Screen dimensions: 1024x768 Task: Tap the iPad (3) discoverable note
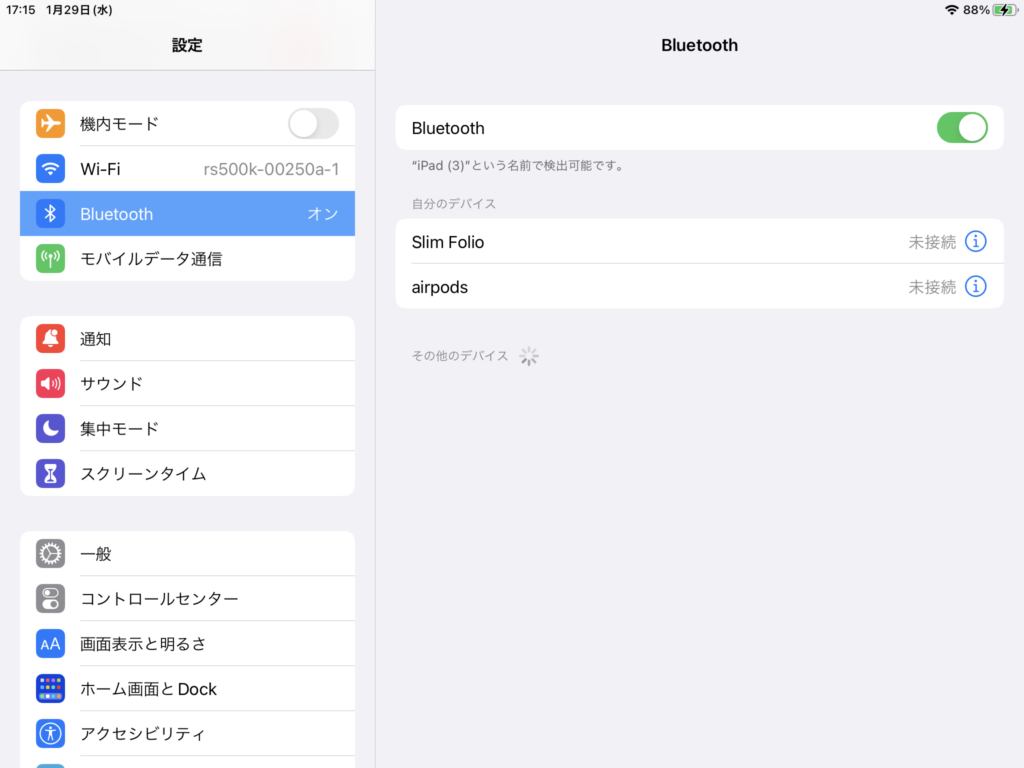tap(517, 166)
